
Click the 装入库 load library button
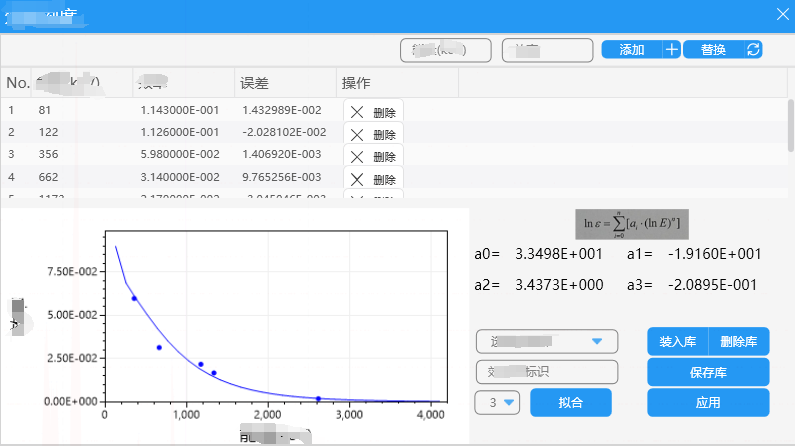[677, 342]
